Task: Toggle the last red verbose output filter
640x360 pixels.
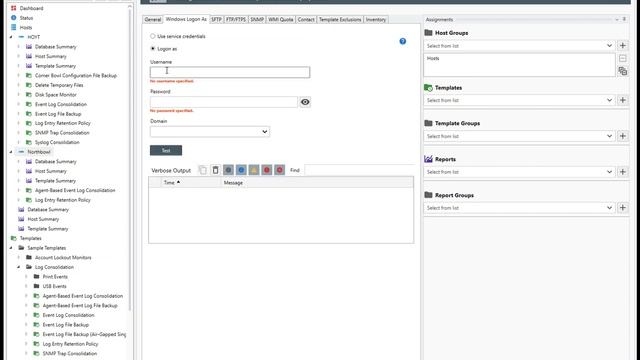Action: (x=280, y=170)
